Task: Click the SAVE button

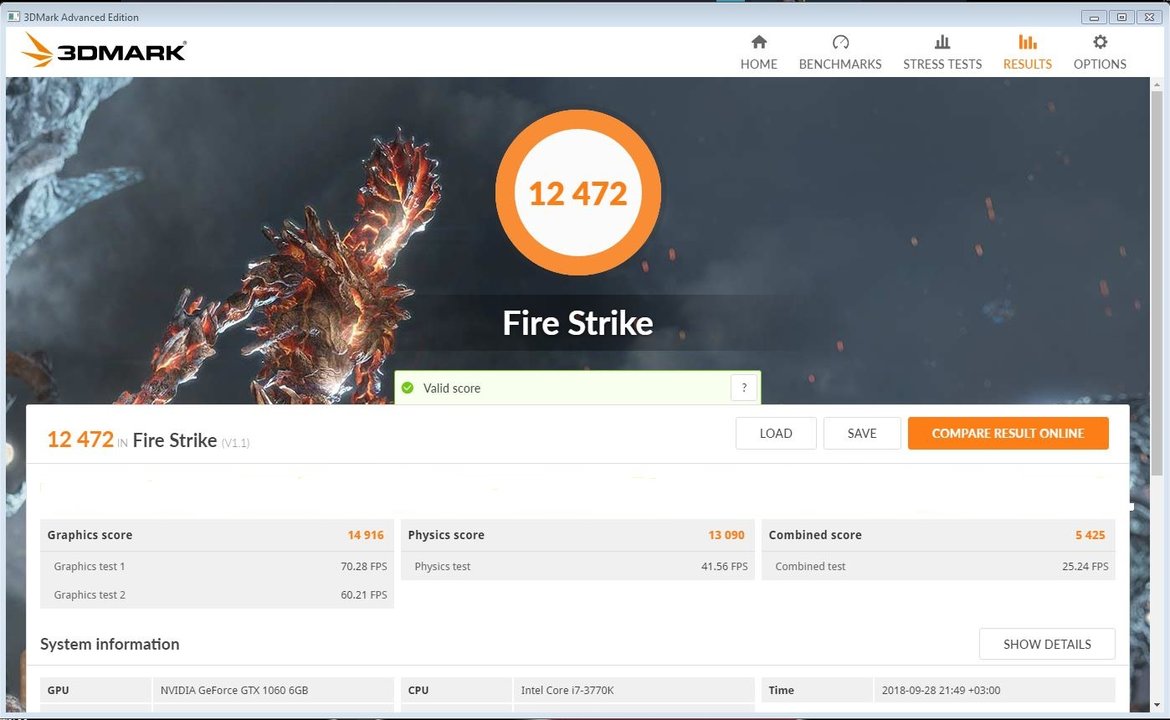Action: tap(862, 433)
